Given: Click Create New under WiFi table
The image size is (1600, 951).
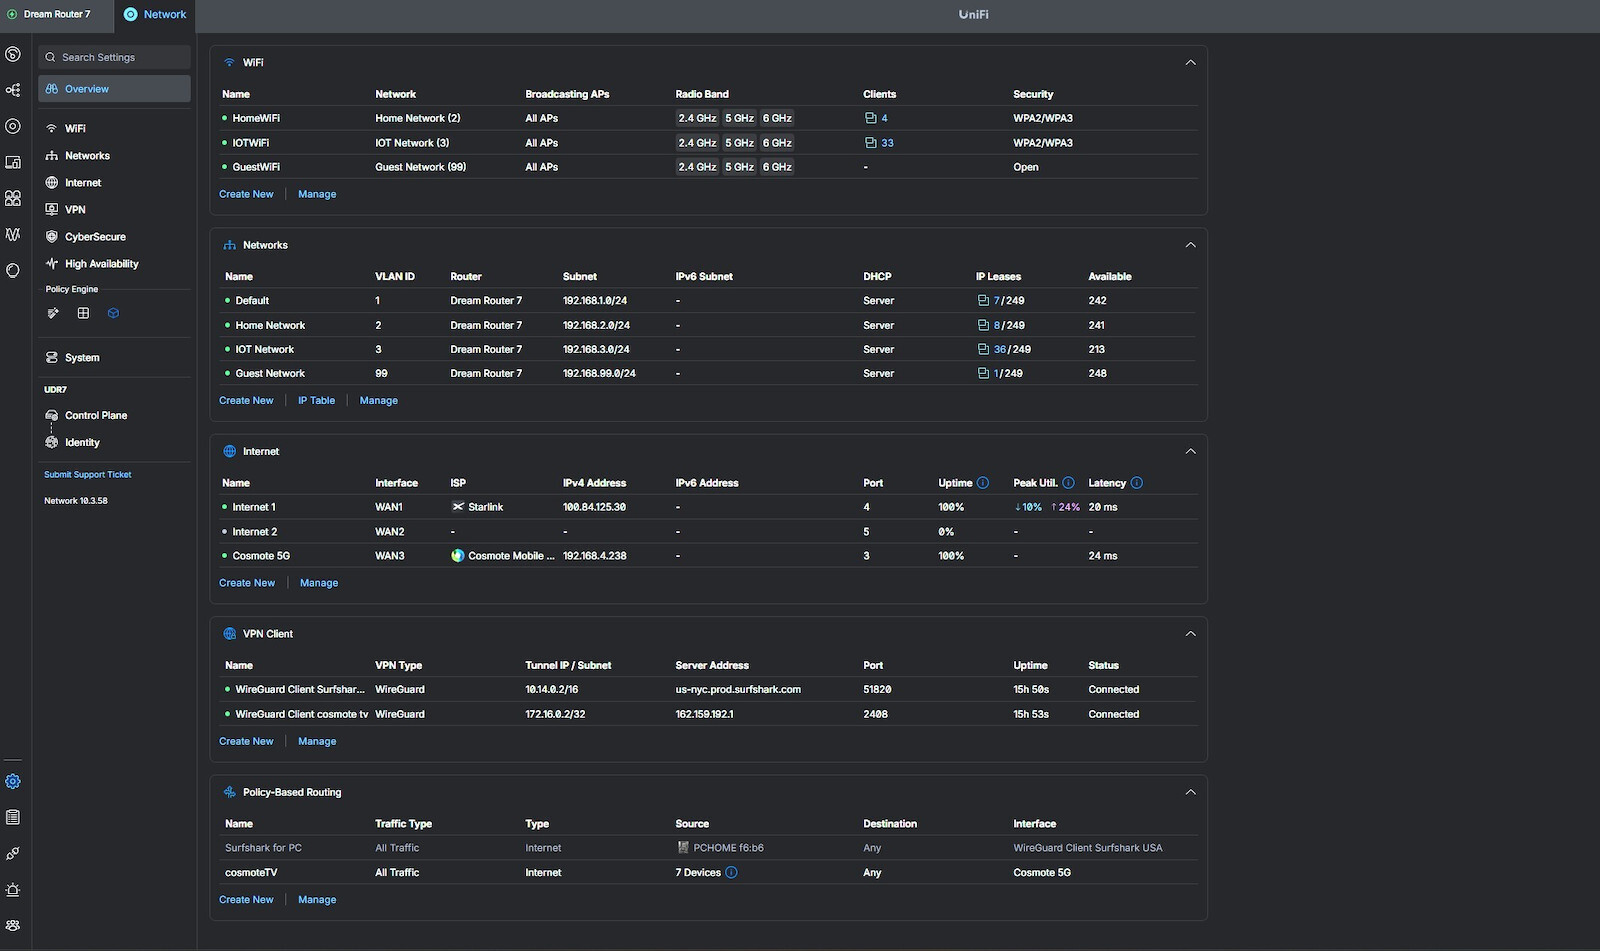Looking at the screenshot, I should pos(246,194).
